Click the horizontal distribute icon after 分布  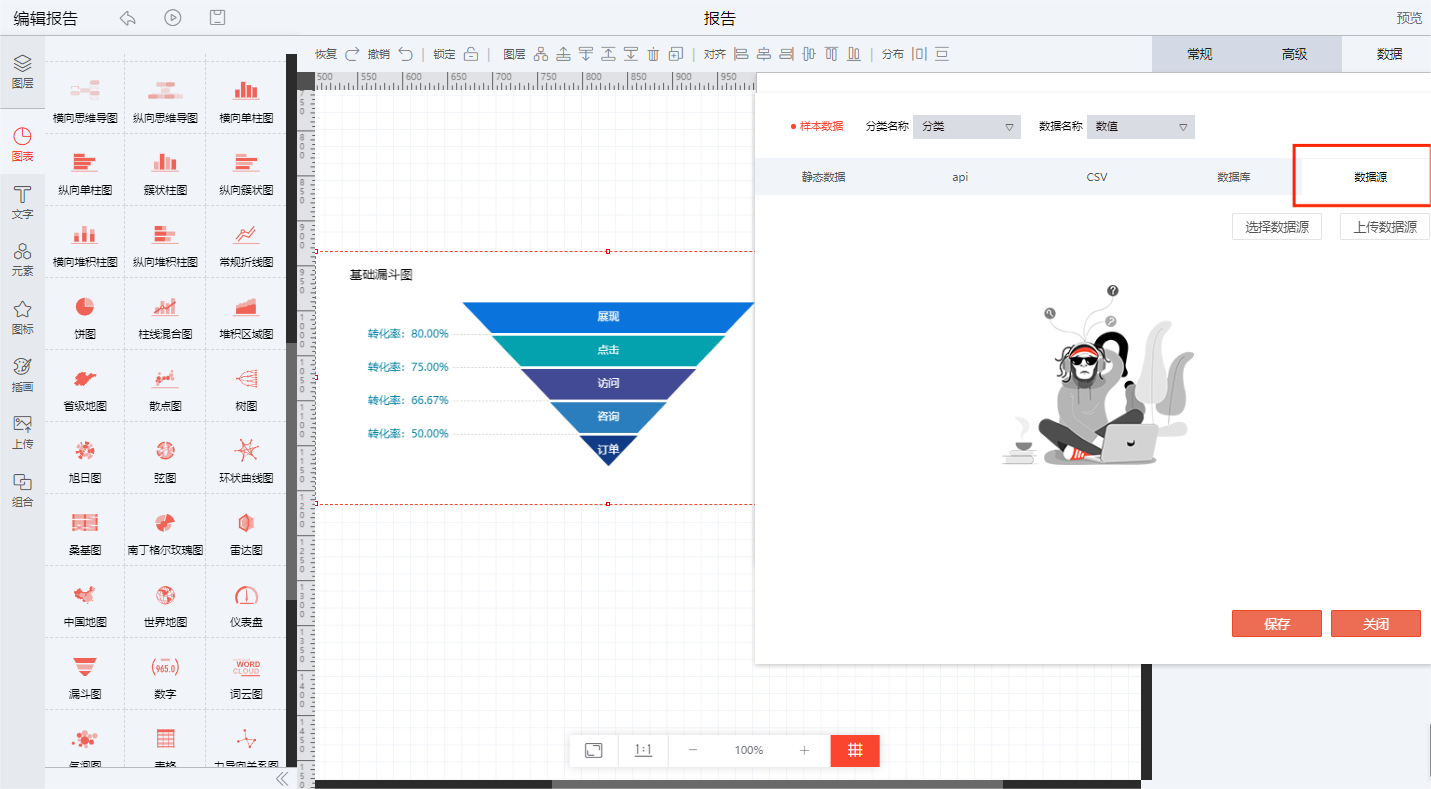click(920, 54)
